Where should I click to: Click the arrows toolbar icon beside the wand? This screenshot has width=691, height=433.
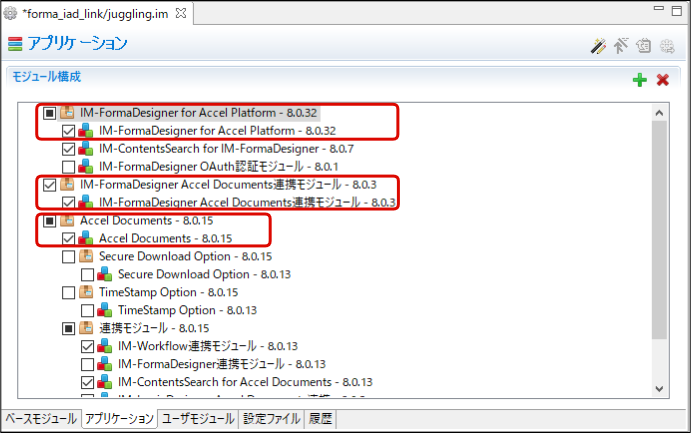coord(621,45)
